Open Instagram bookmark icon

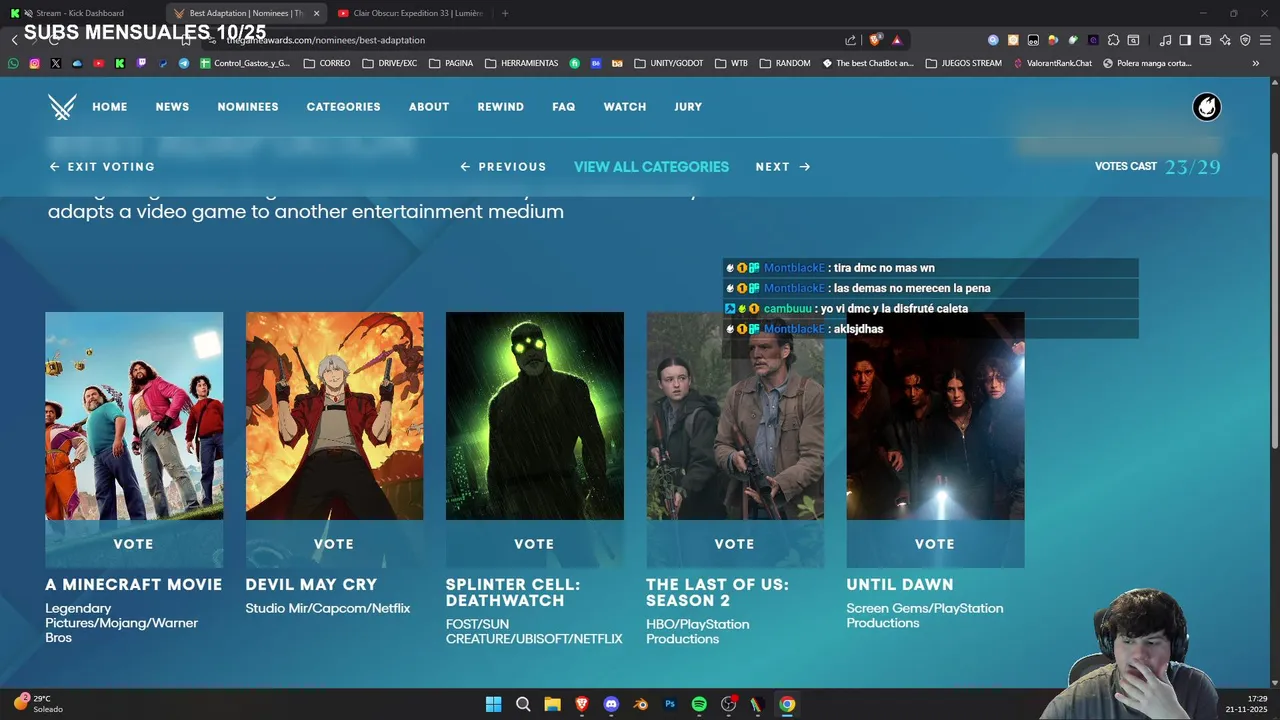34,63
